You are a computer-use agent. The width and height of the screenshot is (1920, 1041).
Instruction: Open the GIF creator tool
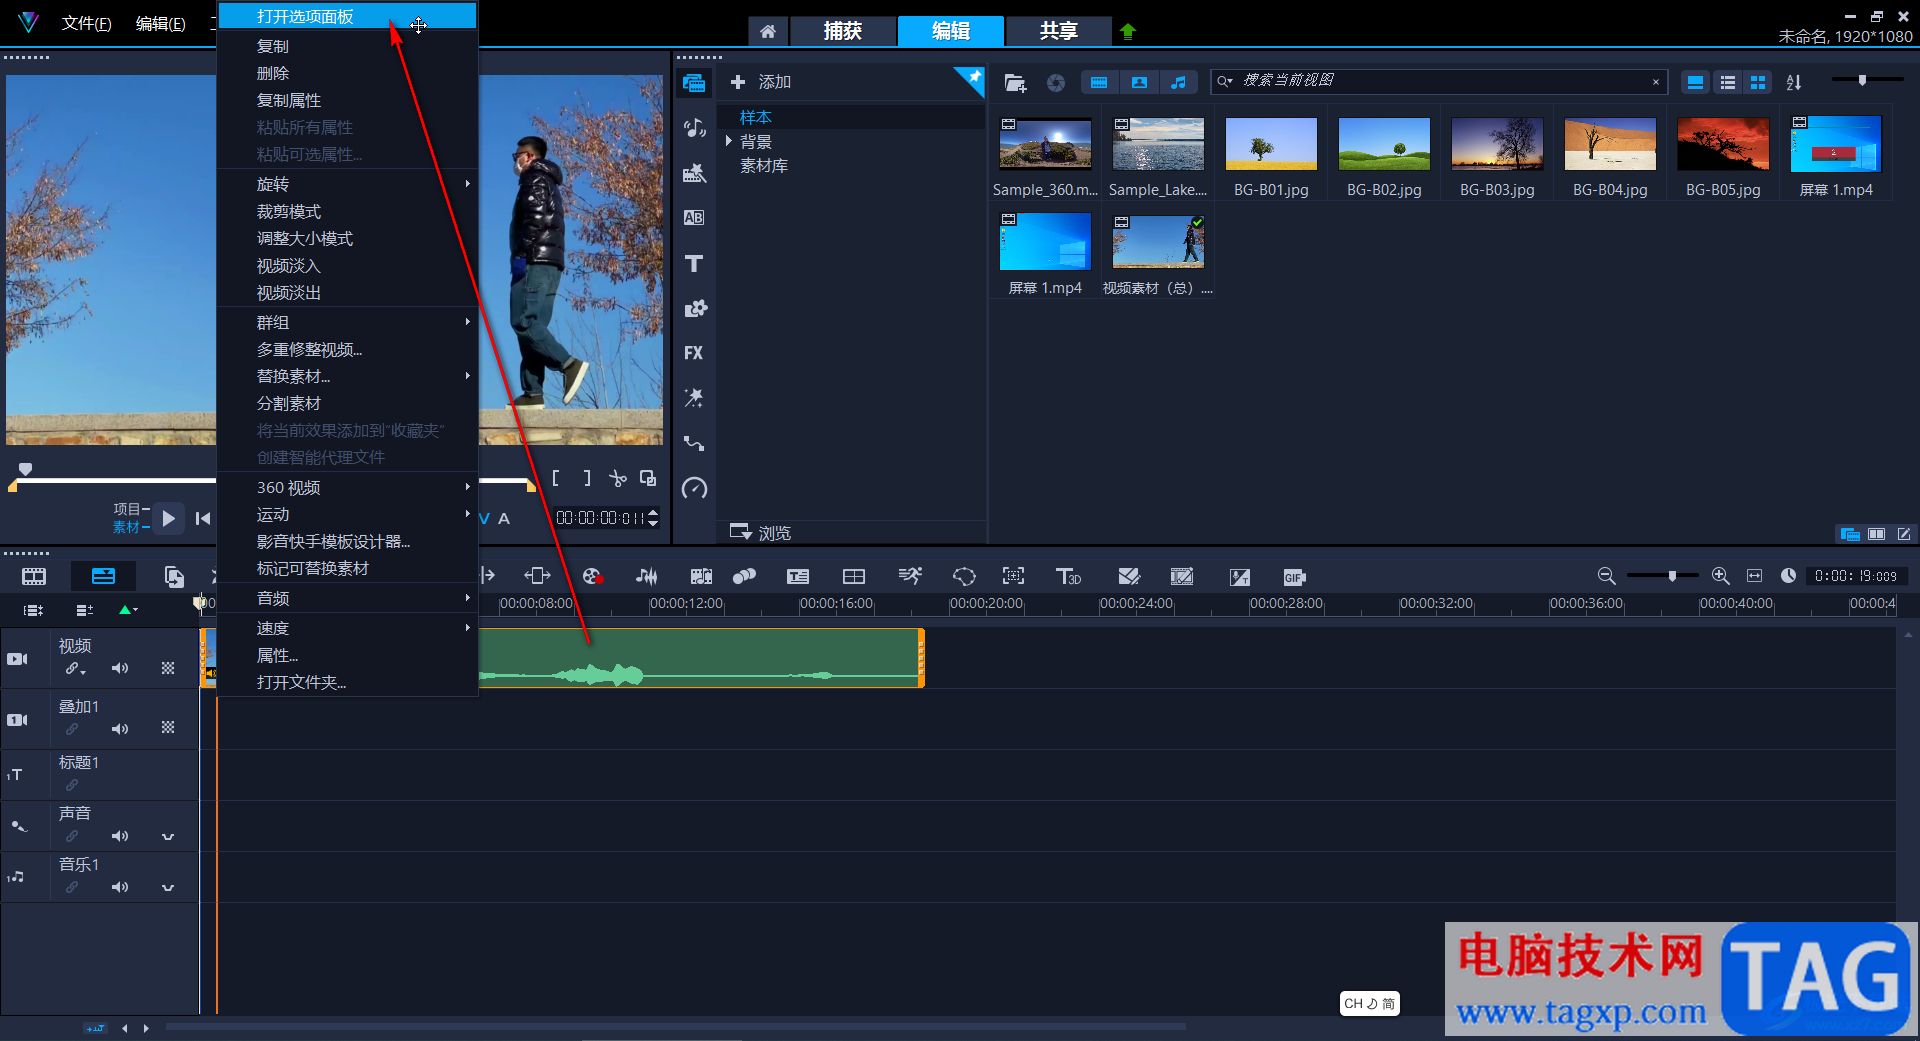[x=1294, y=577]
